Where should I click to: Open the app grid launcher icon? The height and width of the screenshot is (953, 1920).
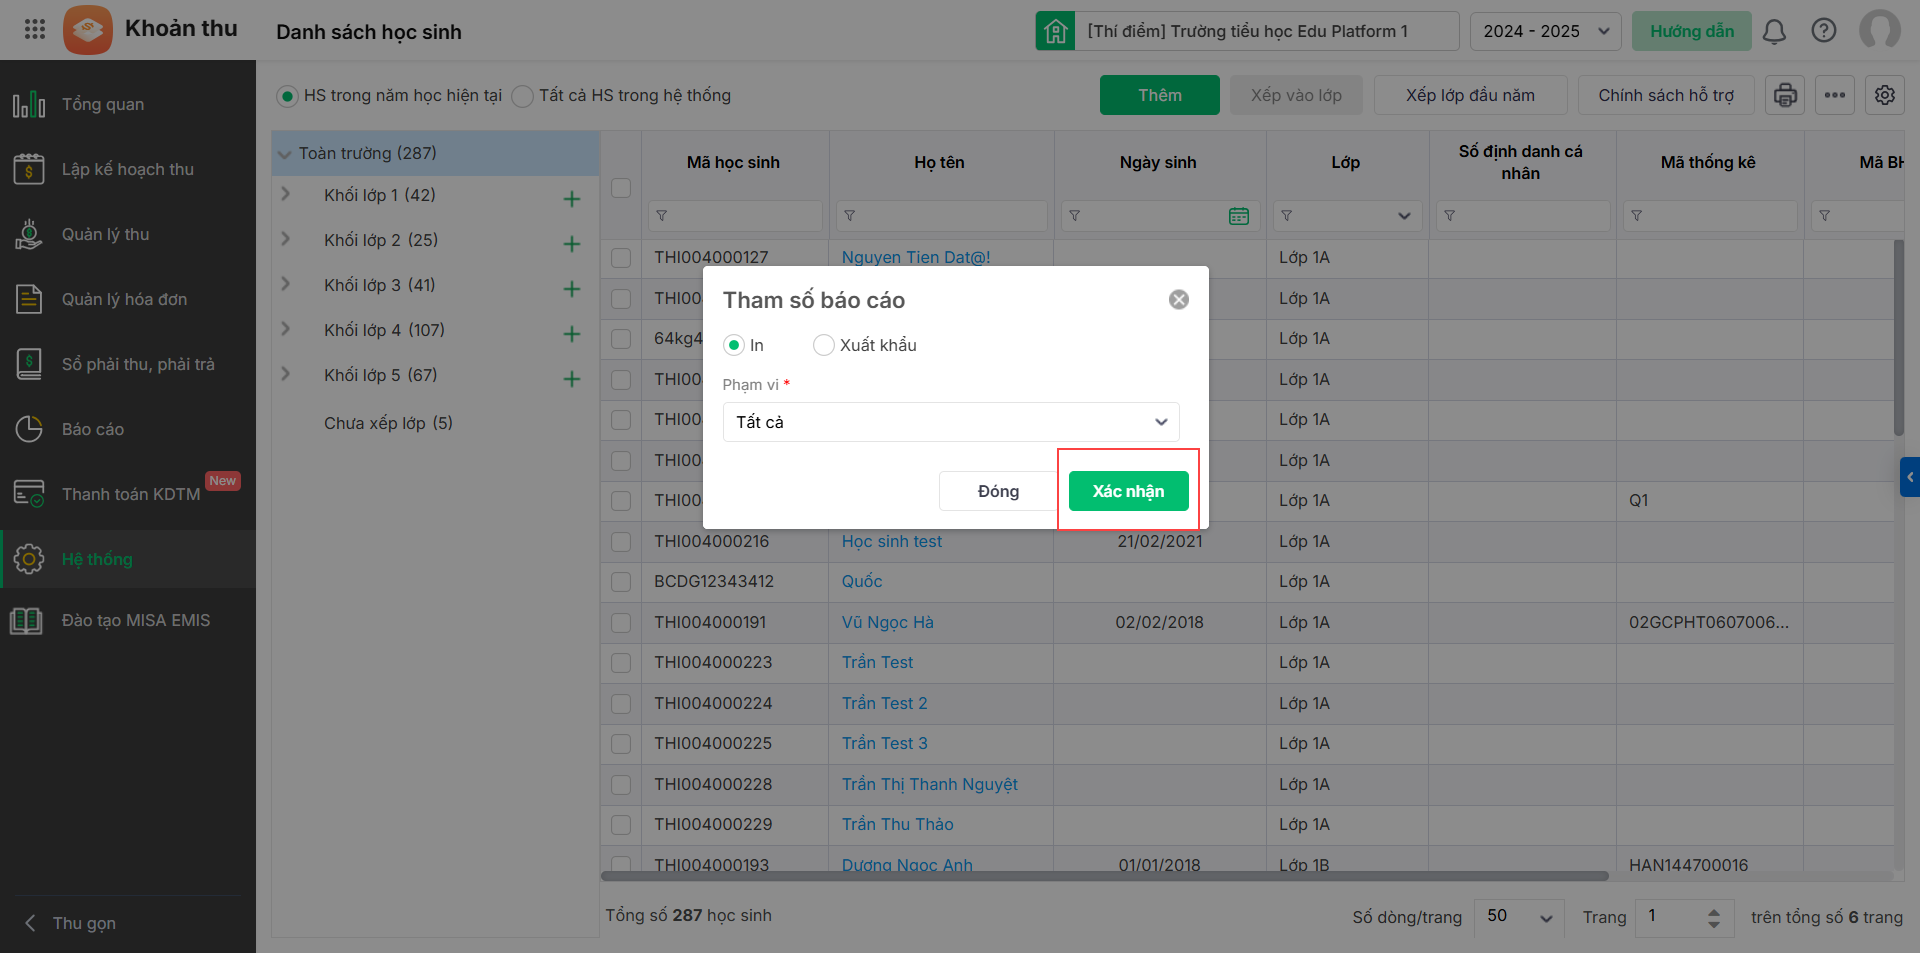[35, 29]
